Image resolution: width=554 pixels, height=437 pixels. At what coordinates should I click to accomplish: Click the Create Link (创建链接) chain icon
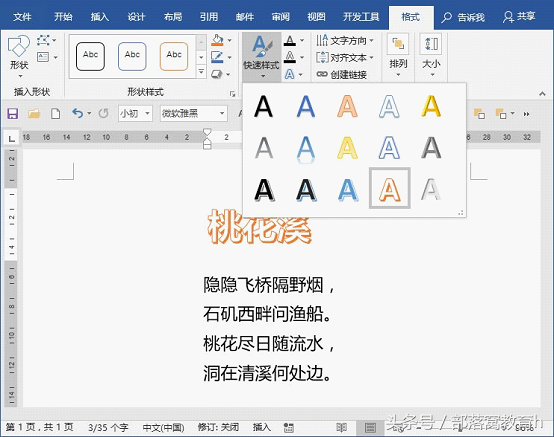pos(322,74)
